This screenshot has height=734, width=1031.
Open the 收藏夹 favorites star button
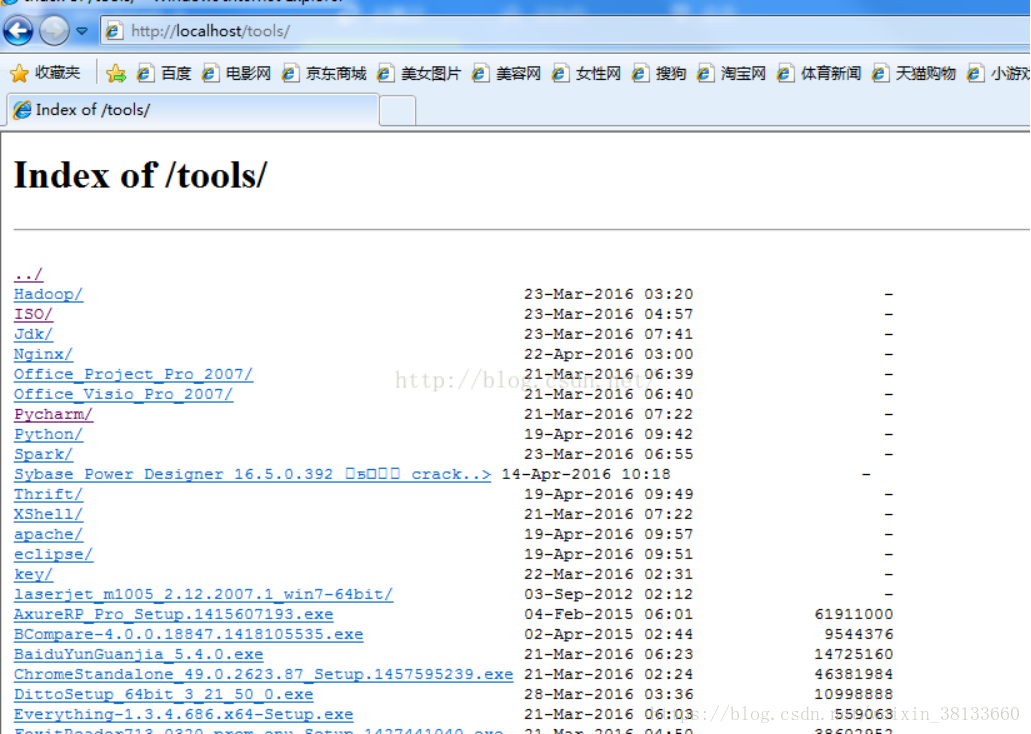pos(45,73)
